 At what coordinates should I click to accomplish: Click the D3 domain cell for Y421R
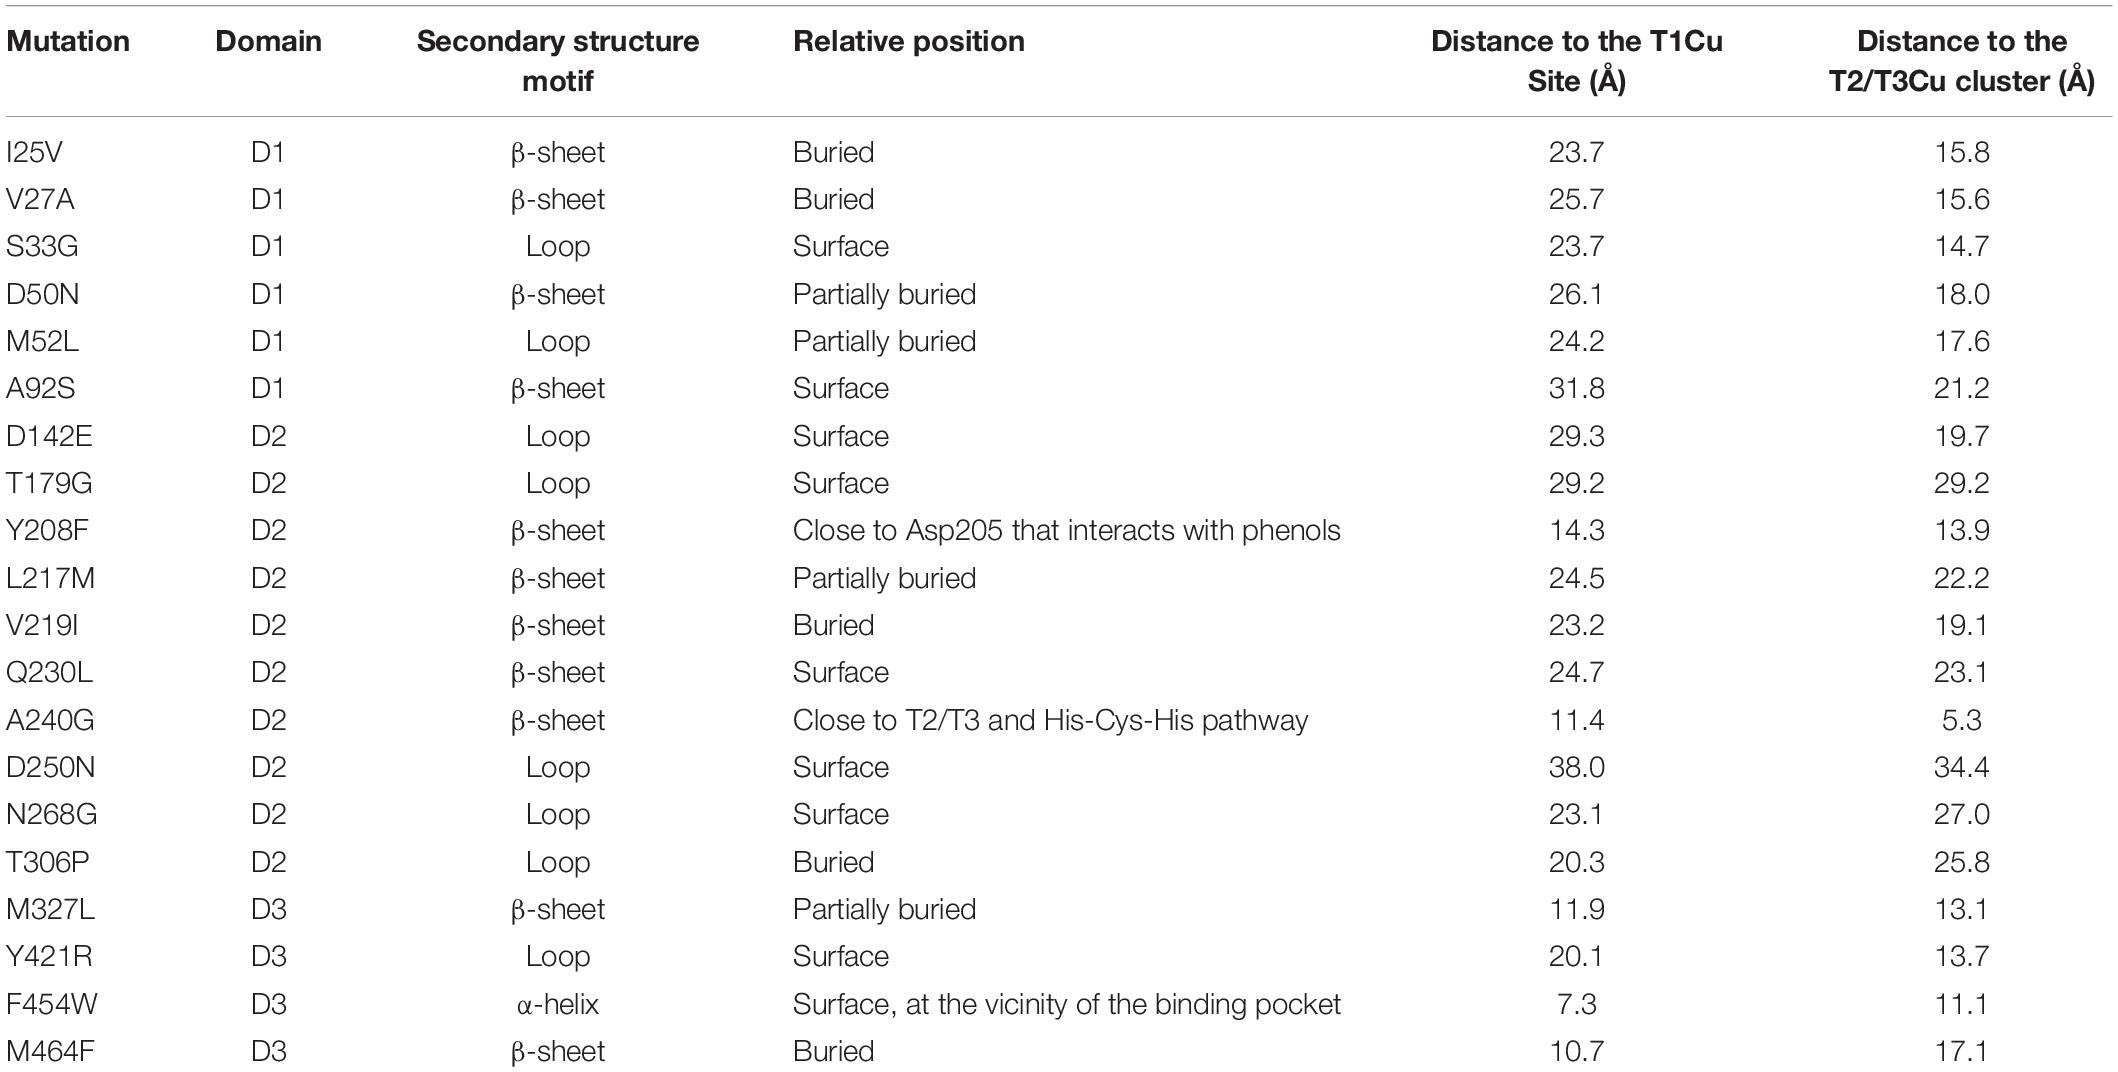point(268,956)
